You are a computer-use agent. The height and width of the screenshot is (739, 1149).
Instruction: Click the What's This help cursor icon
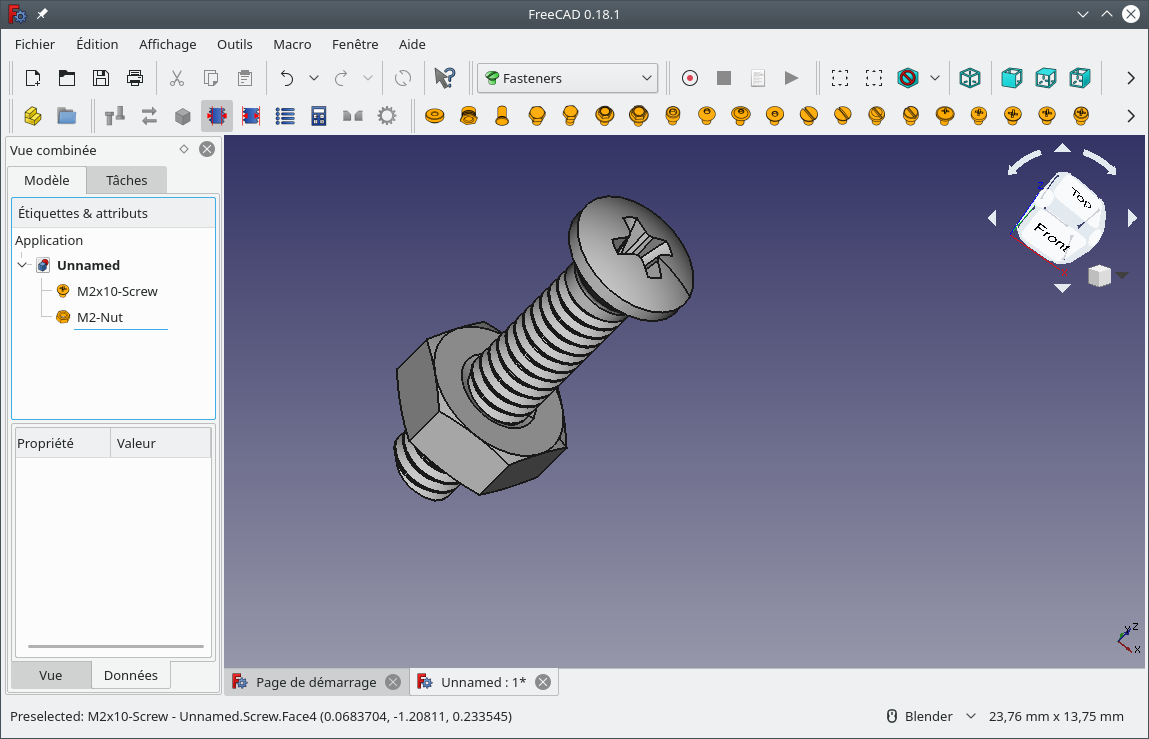pyautogui.click(x=444, y=78)
